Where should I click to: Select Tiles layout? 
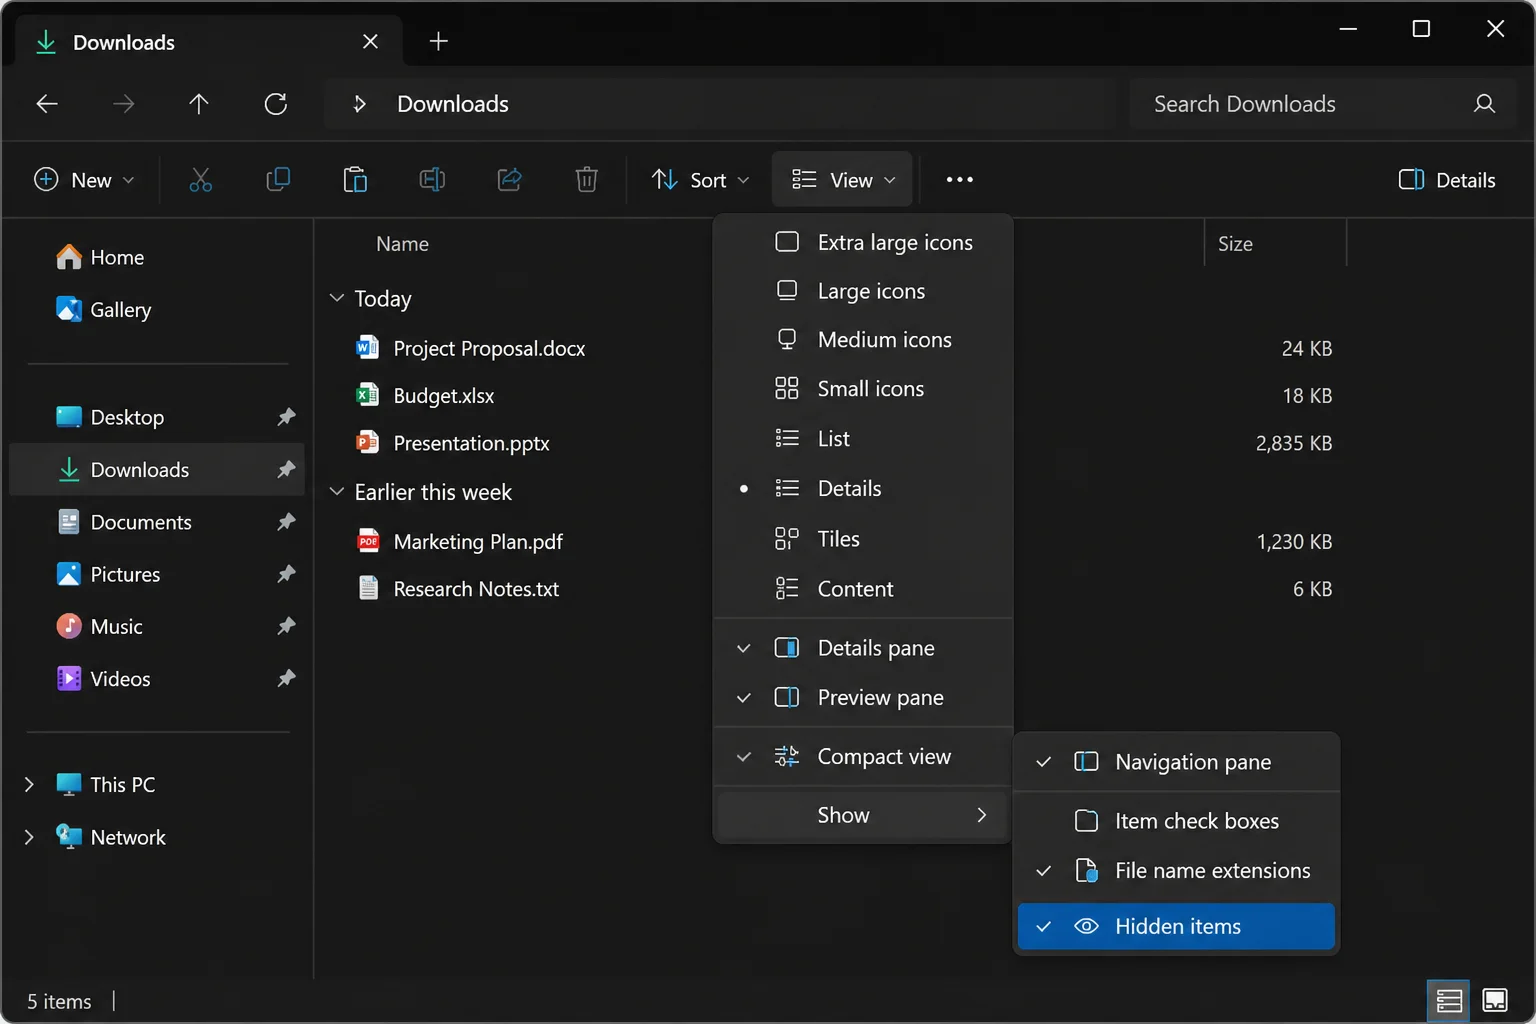863,539
